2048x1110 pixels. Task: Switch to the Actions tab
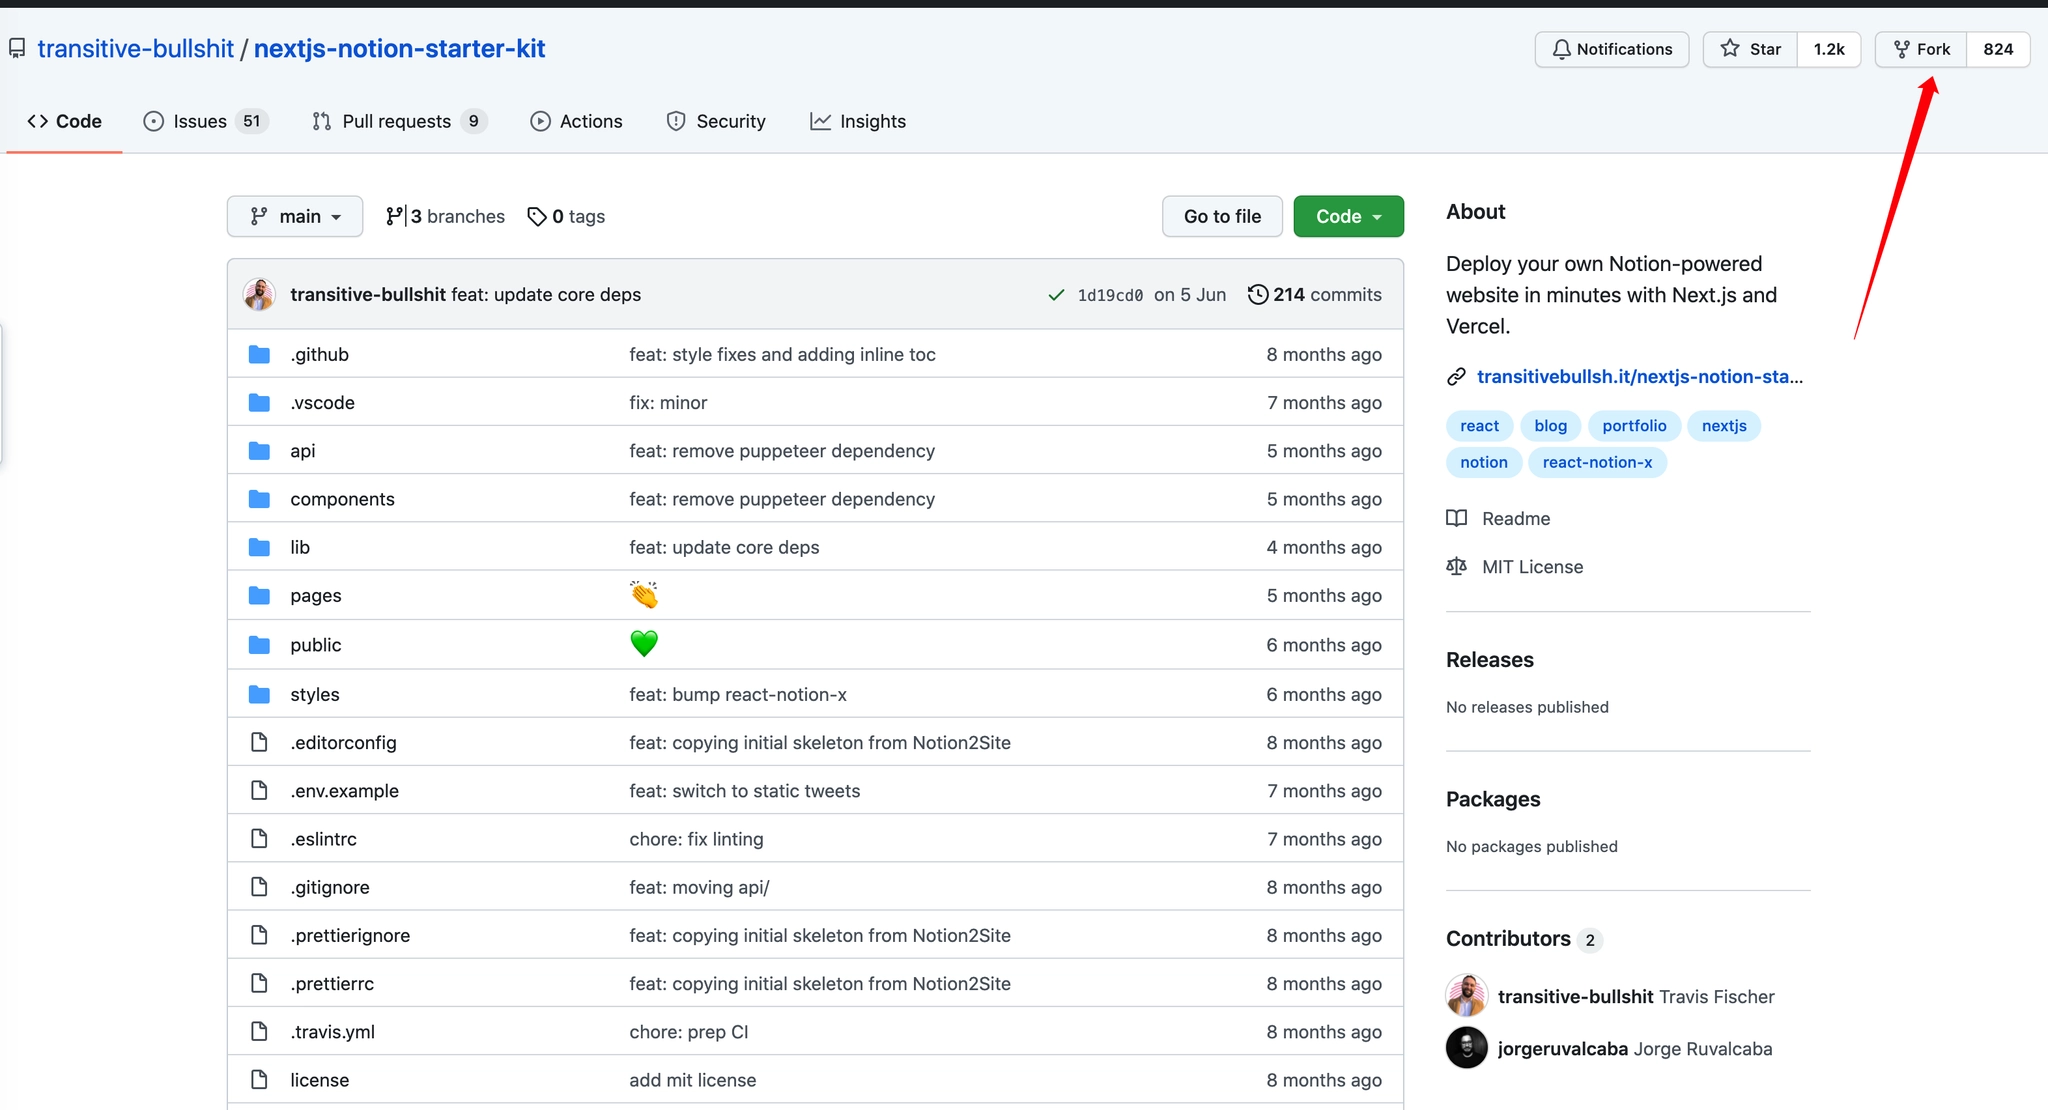pos(576,121)
